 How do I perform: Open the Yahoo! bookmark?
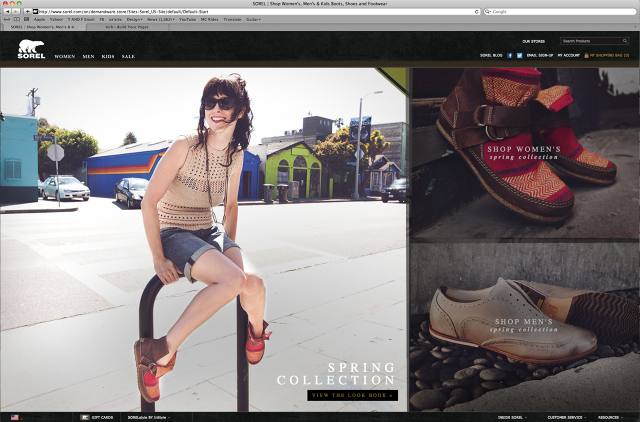pyautogui.click(x=56, y=19)
